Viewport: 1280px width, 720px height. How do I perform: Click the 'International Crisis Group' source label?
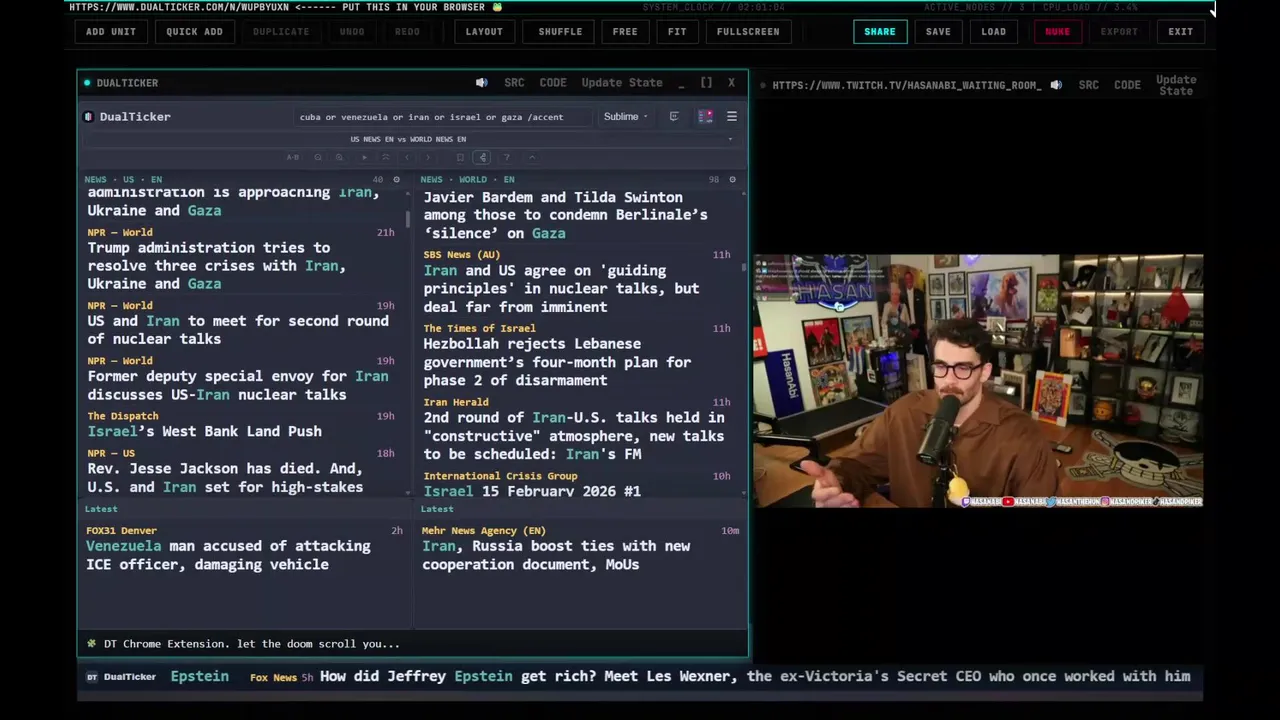[500, 476]
